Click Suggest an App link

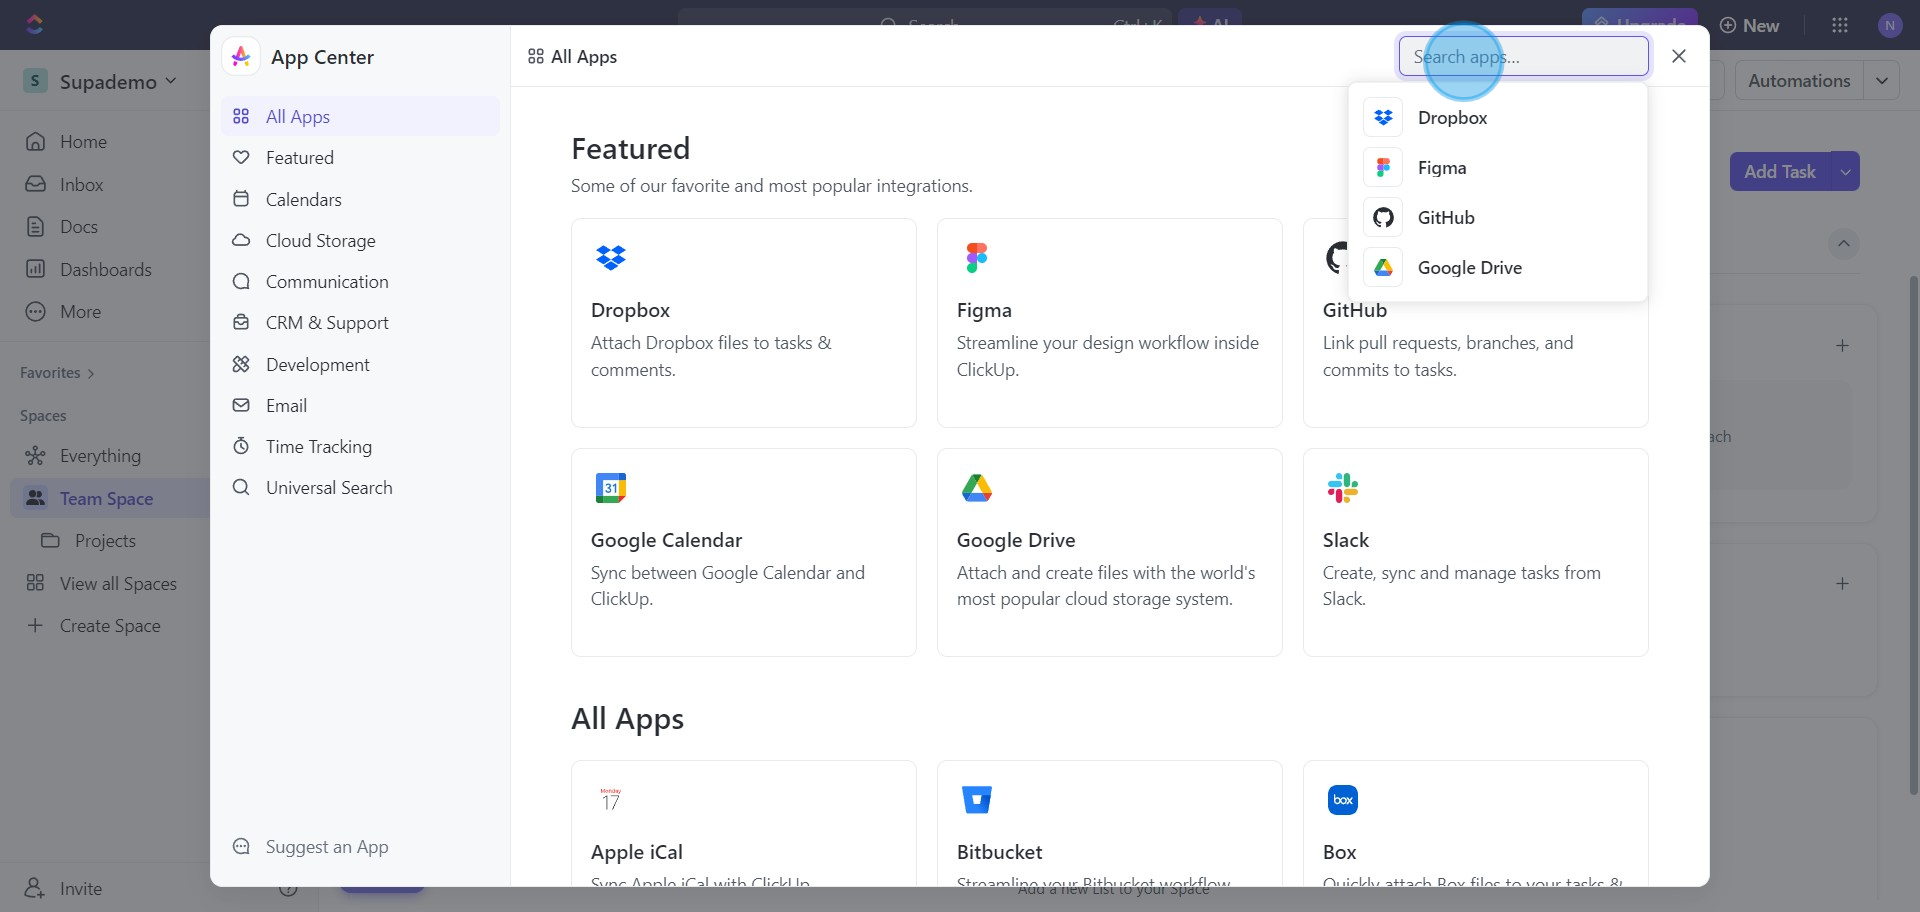coord(310,846)
